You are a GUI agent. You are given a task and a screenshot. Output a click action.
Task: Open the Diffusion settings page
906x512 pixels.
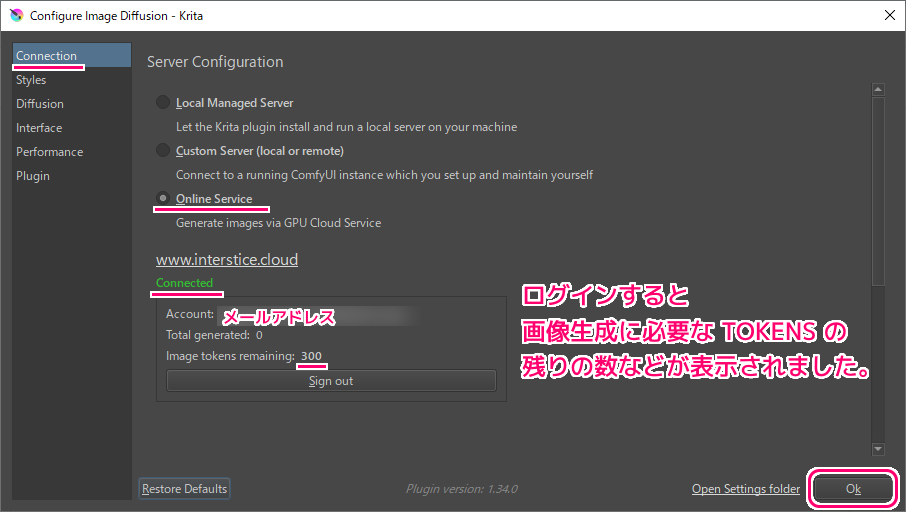(72, 104)
